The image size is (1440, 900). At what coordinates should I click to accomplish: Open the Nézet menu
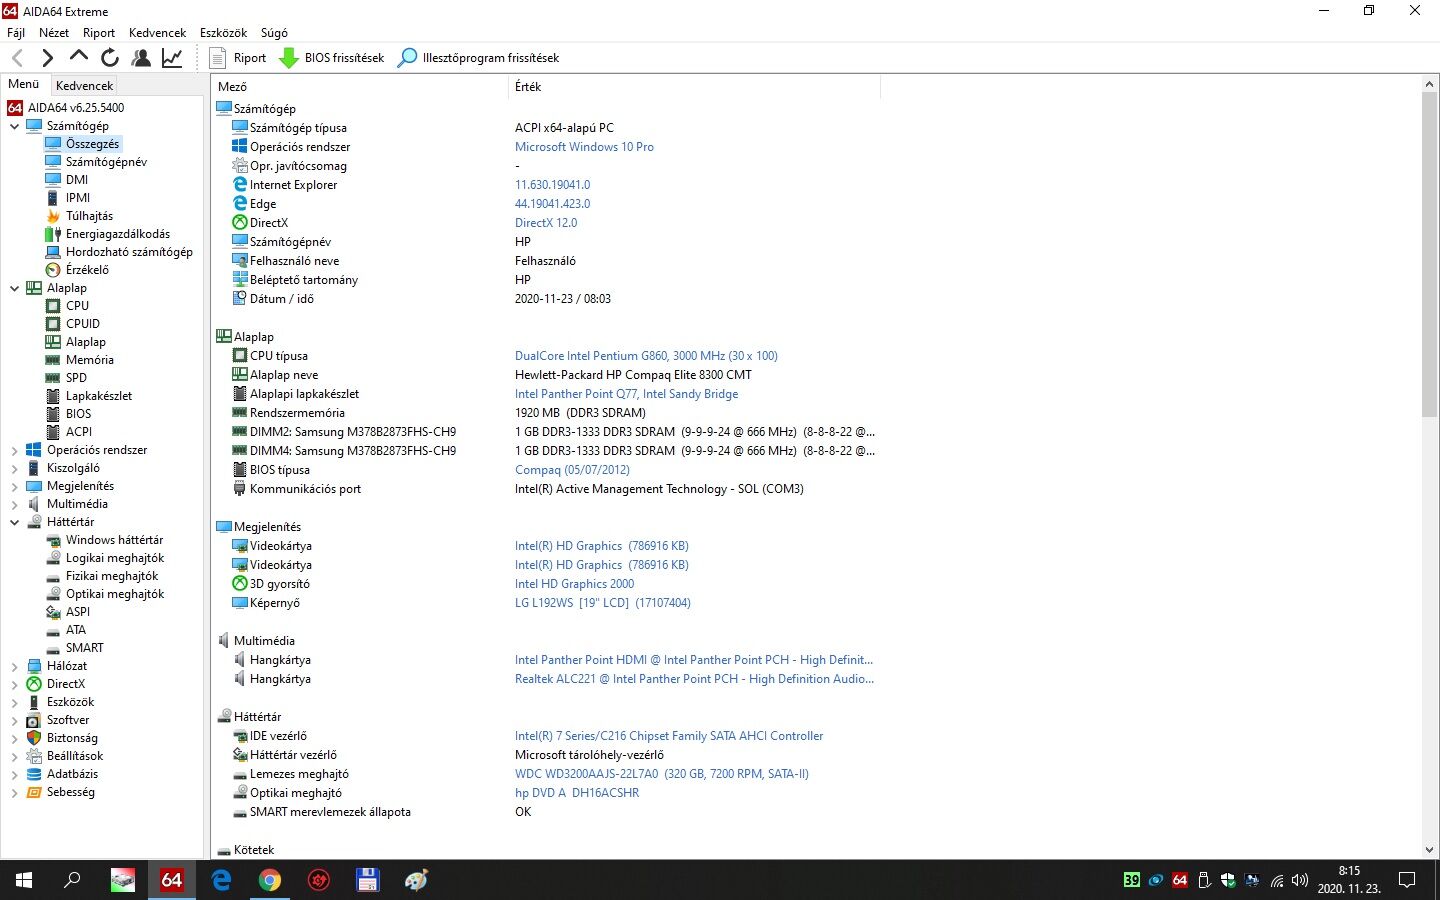[x=54, y=33]
